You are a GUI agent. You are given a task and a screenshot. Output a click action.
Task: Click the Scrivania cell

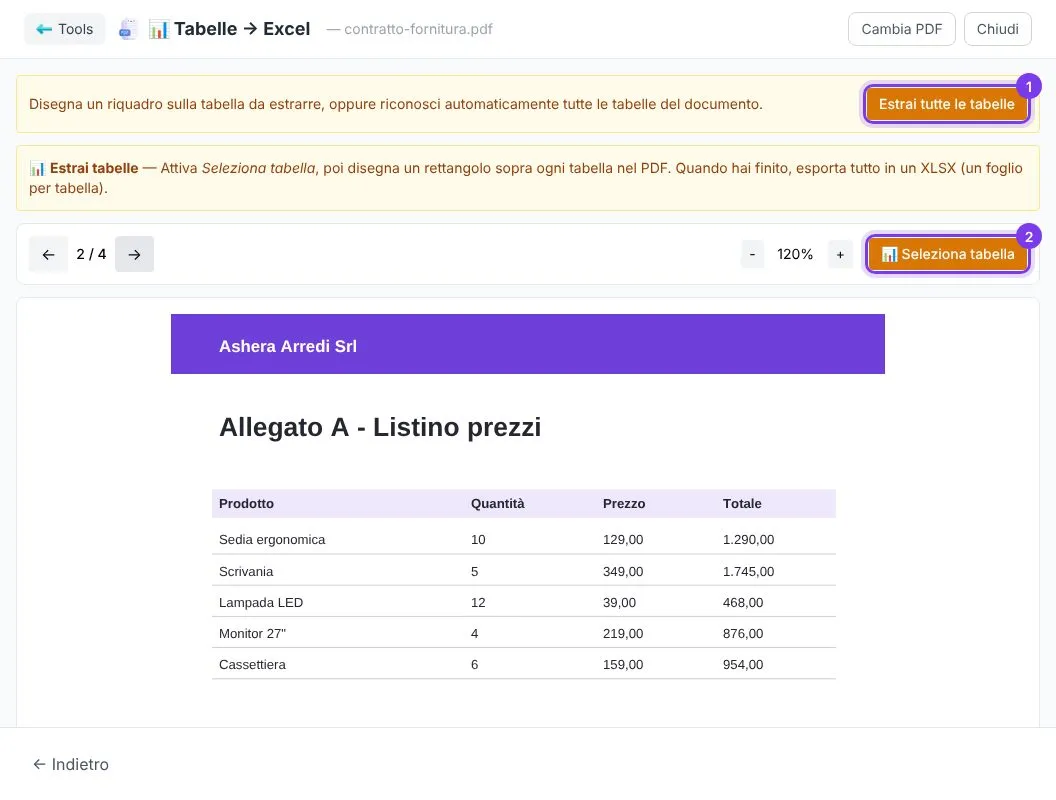246,572
